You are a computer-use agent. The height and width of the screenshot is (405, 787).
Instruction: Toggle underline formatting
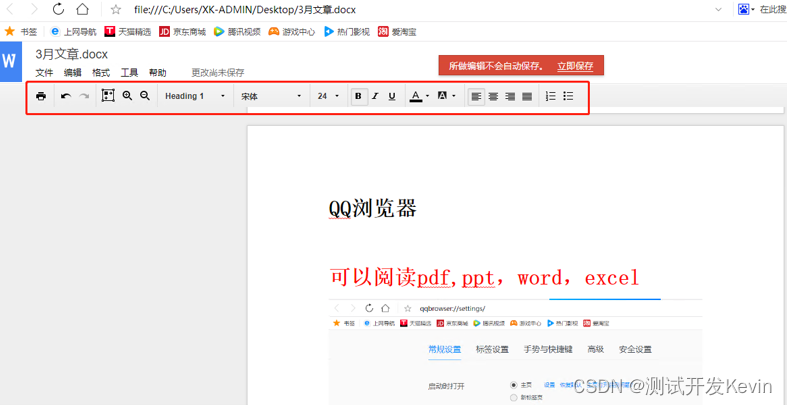(x=392, y=96)
